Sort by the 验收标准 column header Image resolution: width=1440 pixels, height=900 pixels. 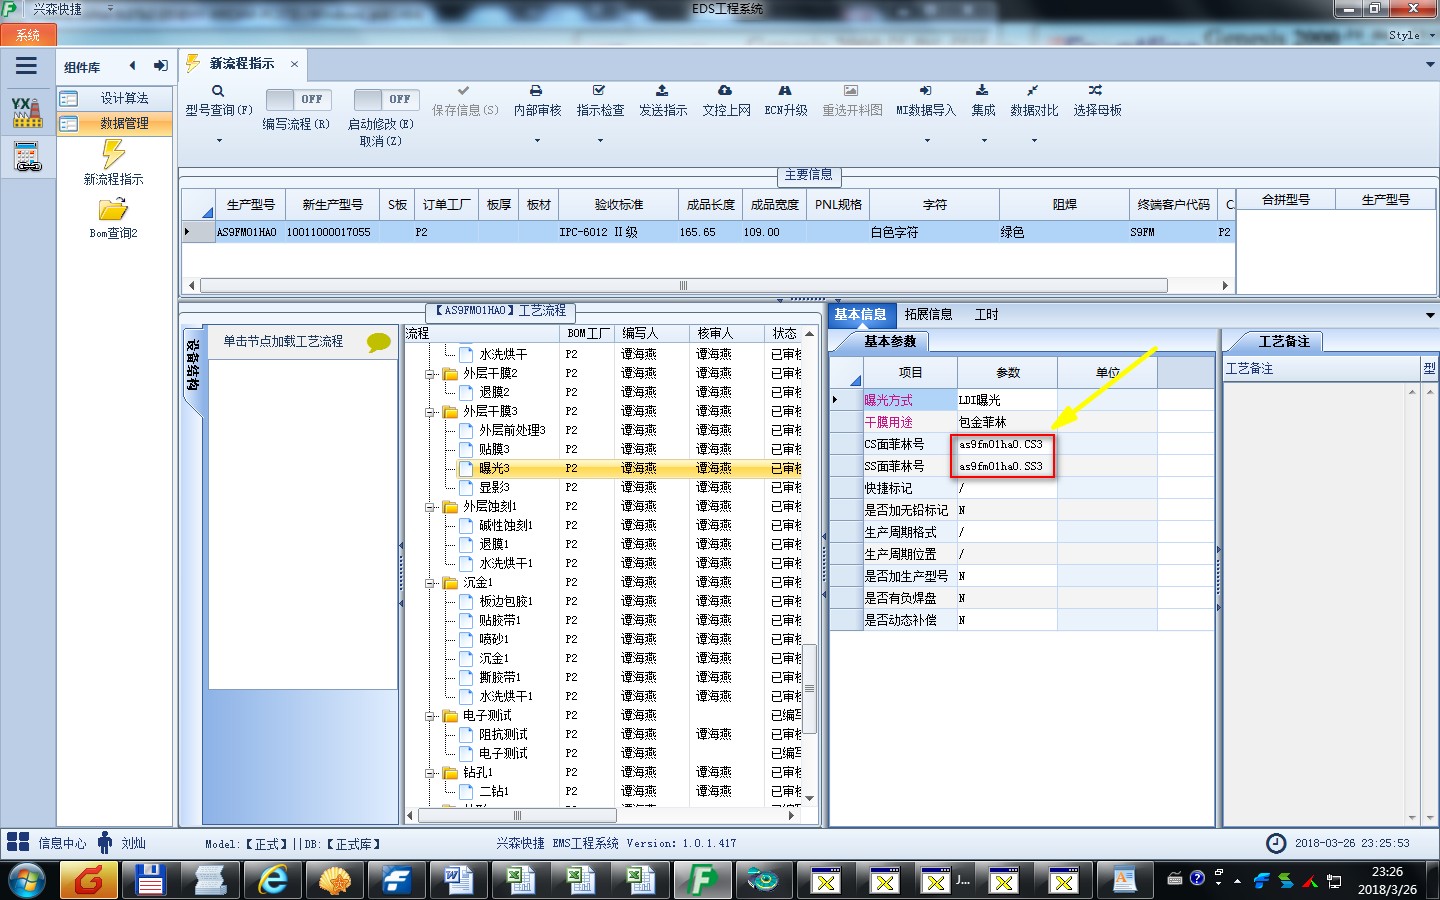(x=618, y=204)
